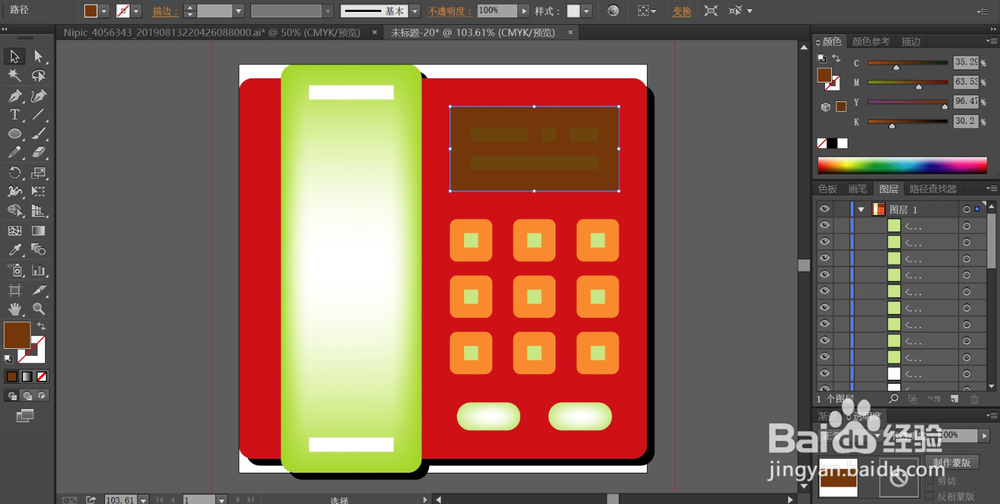Viewport: 1000px width, 504px height.
Task: Select the Eyedropper tool
Action: (15, 249)
